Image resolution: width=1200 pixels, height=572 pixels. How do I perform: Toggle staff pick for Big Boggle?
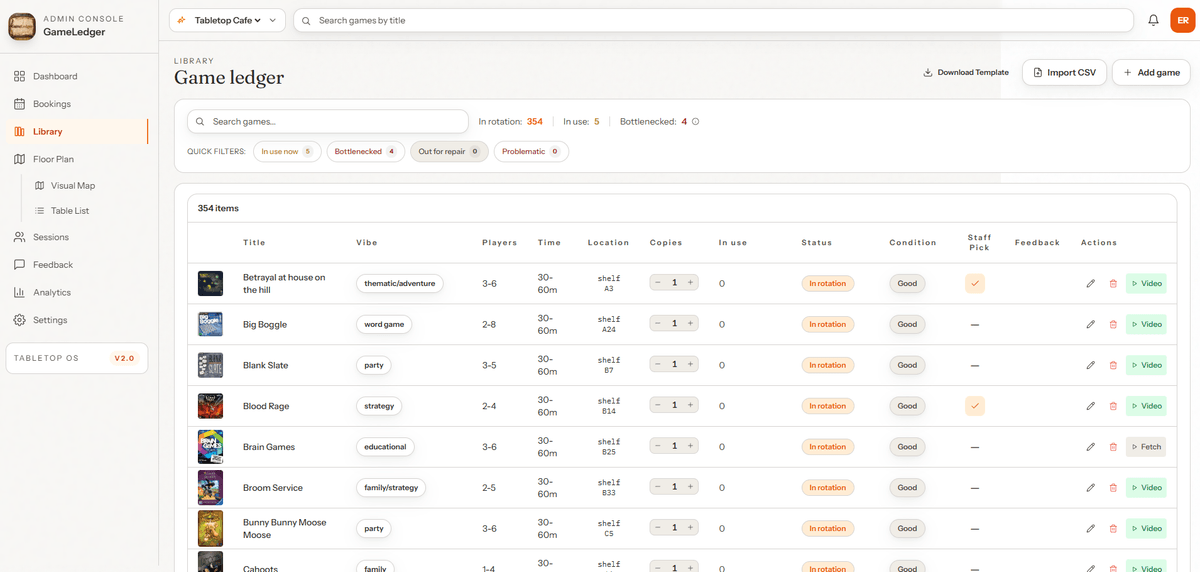point(975,325)
